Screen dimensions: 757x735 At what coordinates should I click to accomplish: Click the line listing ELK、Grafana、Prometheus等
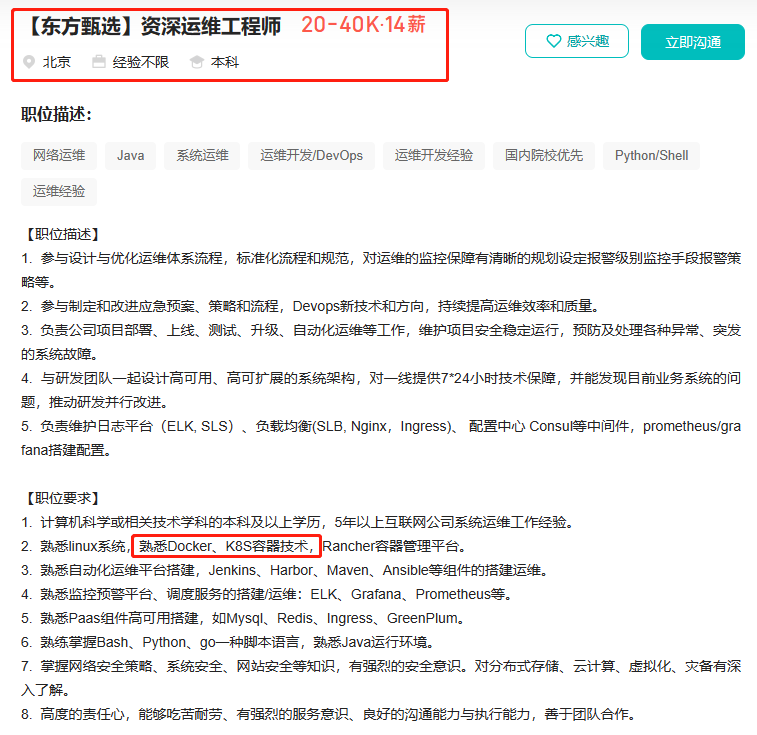(266, 594)
